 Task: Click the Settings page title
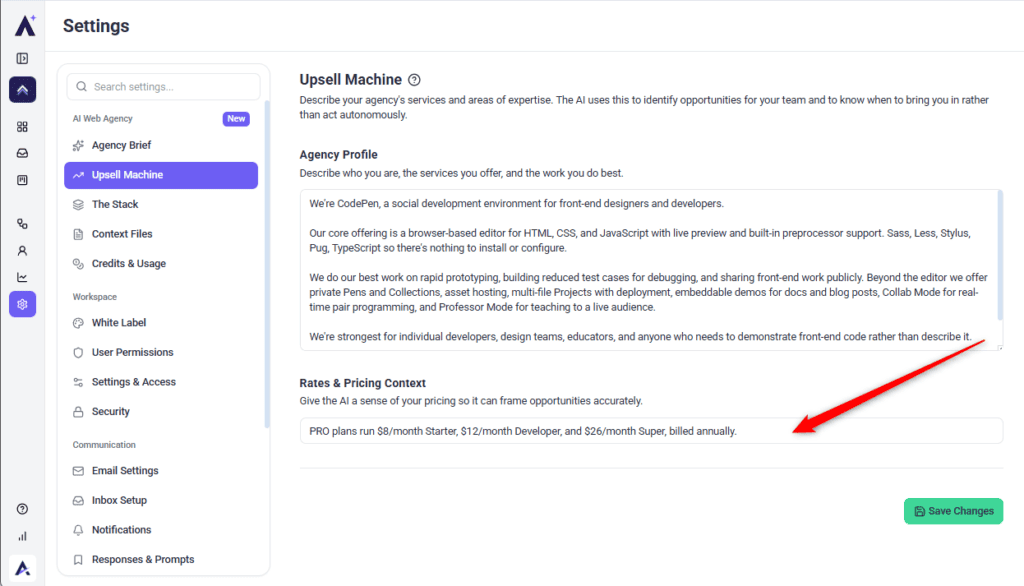pyautogui.click(x=96, y=26)
